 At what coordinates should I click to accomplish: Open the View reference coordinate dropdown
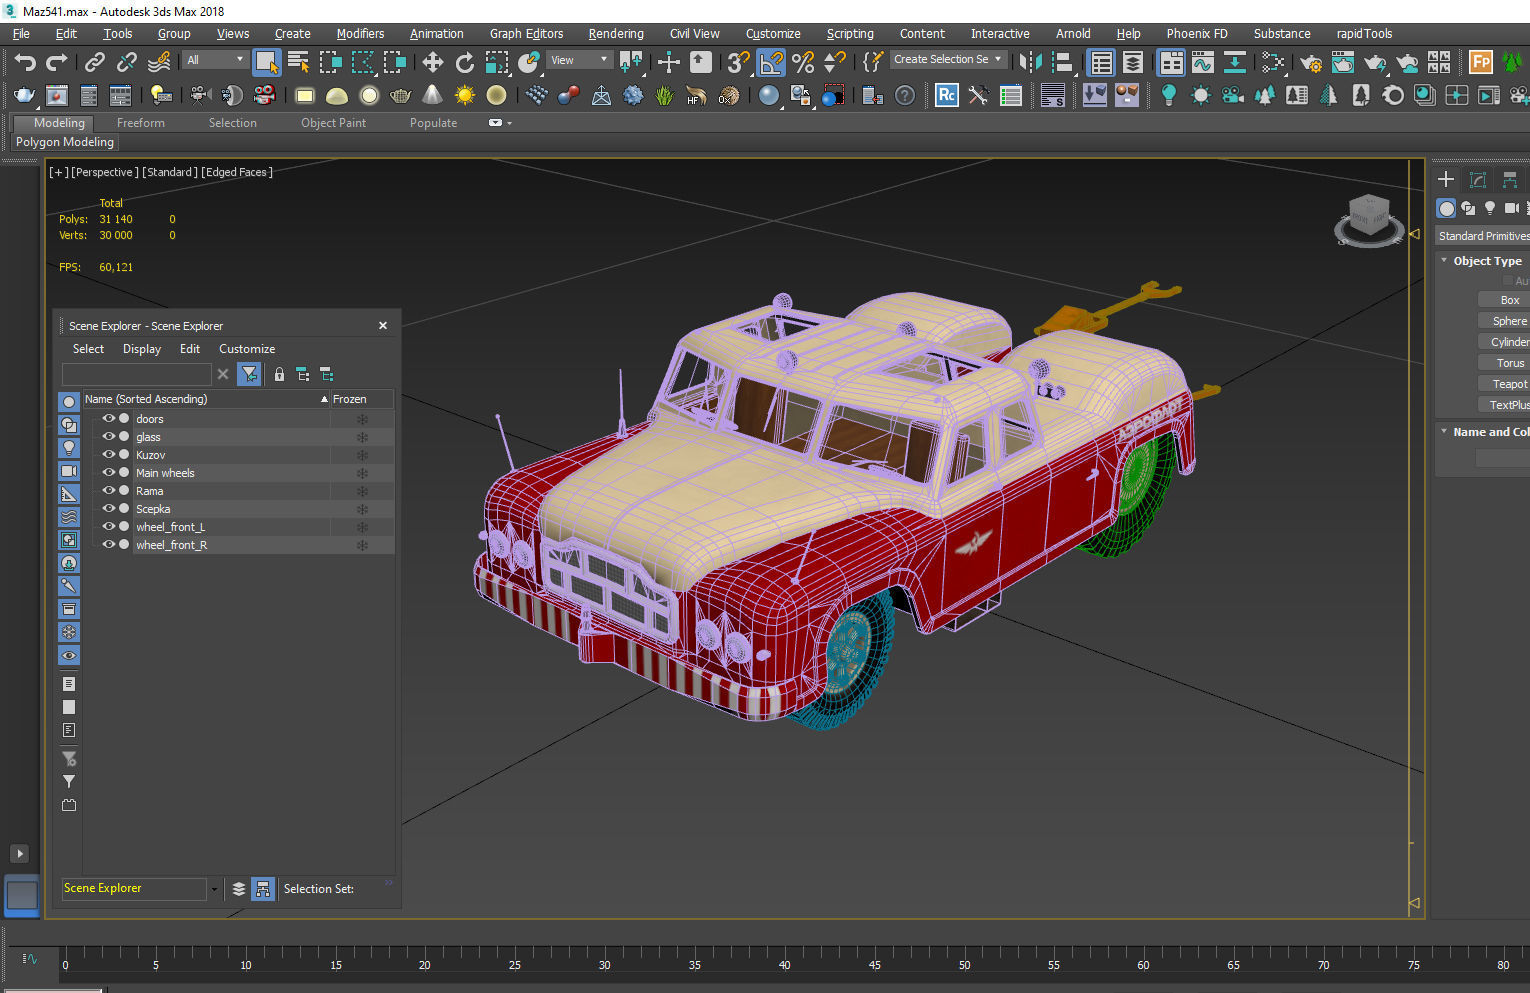point(580,60)
